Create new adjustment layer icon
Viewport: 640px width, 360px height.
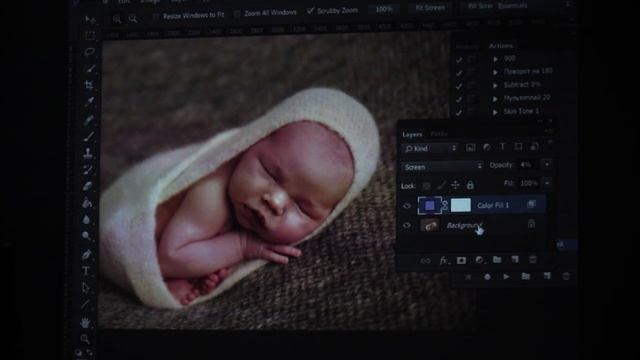click(x=479, y=260)
